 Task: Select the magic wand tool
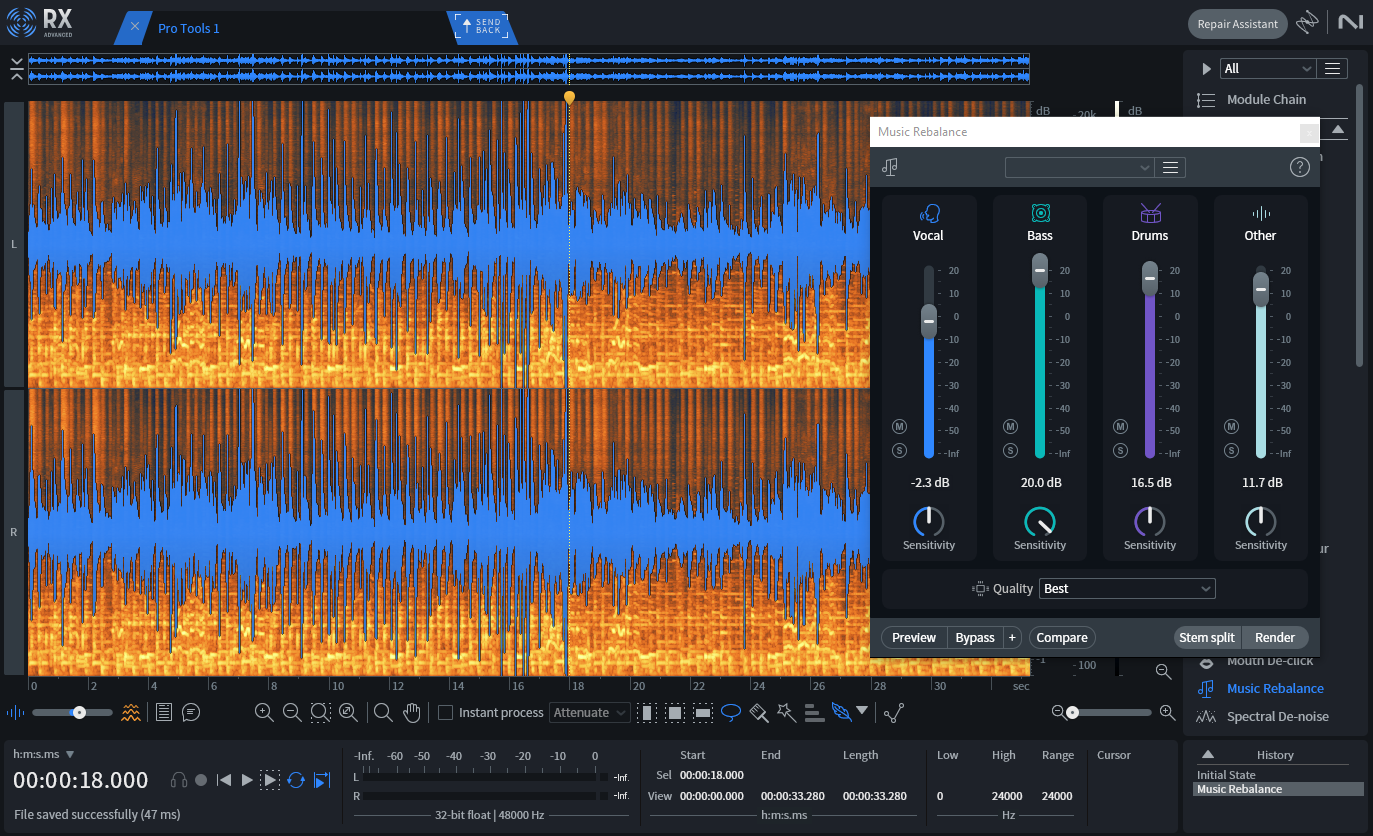point(786,713)
